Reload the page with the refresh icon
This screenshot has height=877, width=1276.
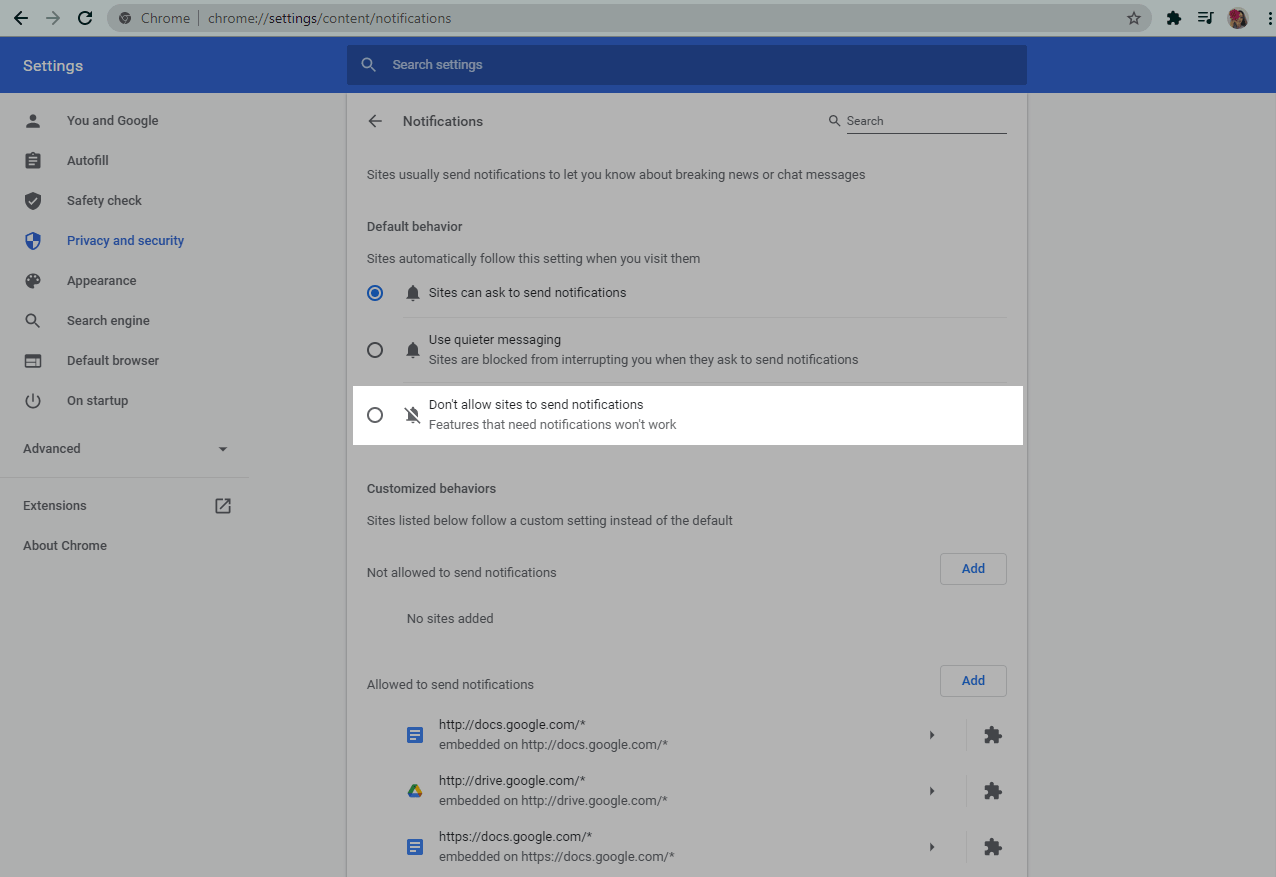85,18
